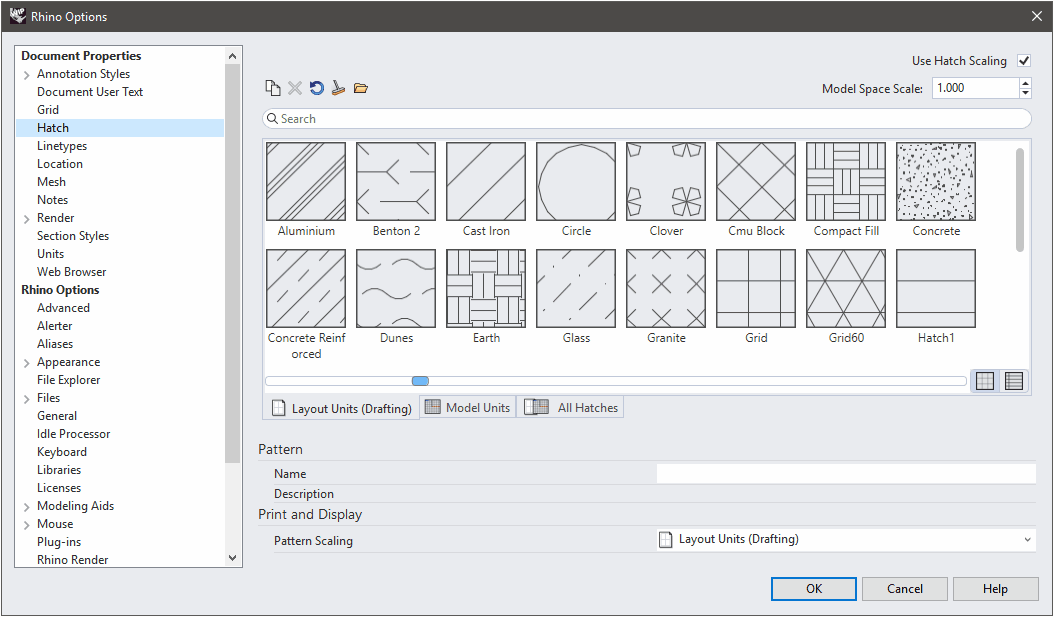Switch to list view of hatches
This screenshot has height=617, width=1054.
coord(1014,381)
